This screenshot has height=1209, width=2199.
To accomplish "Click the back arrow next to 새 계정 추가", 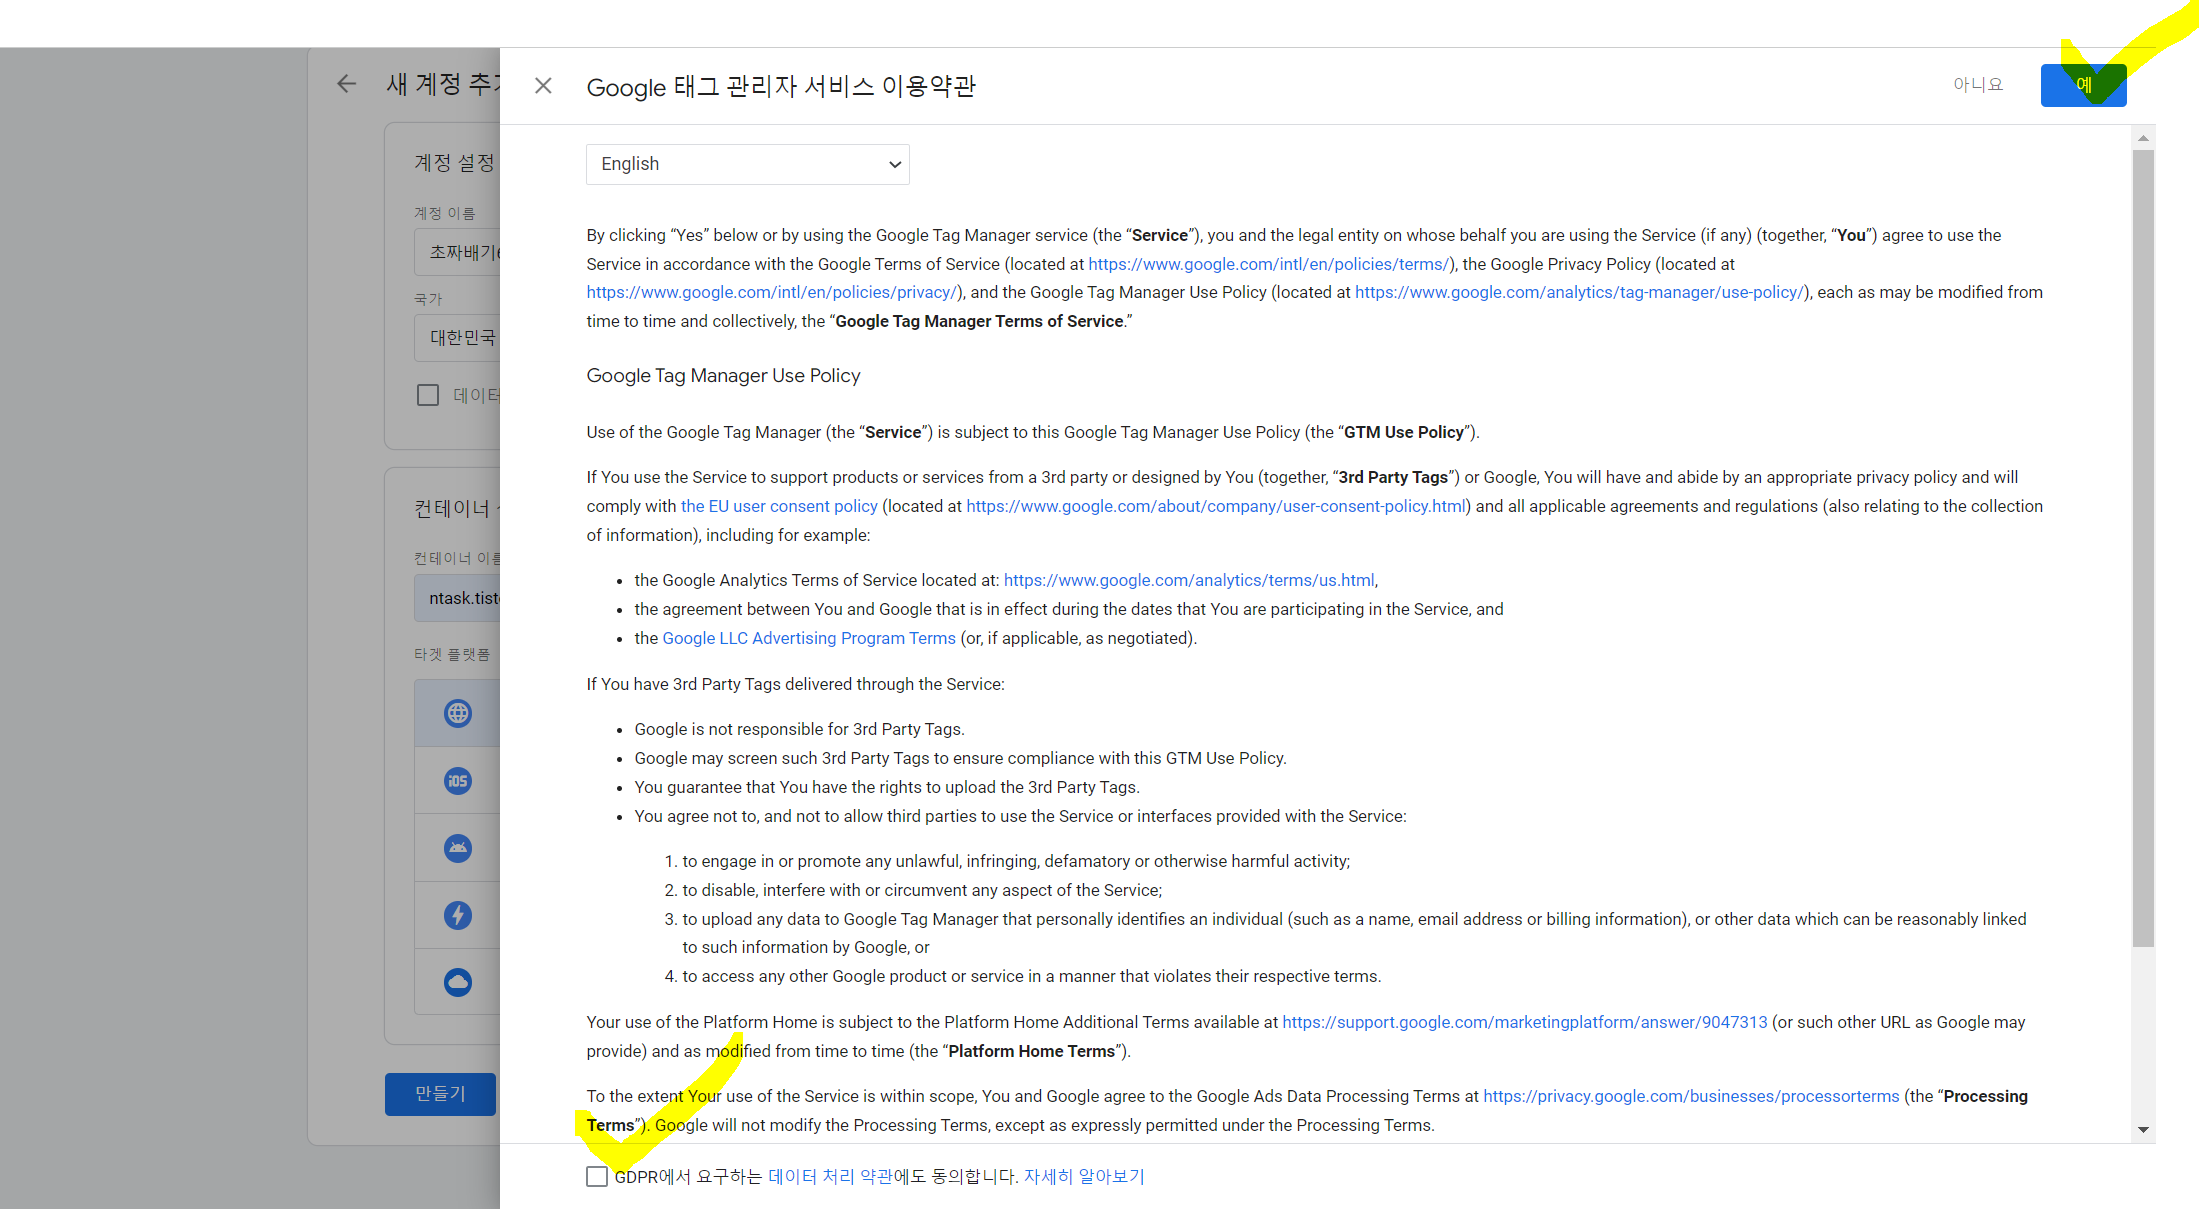I will (x=347, y=84).
